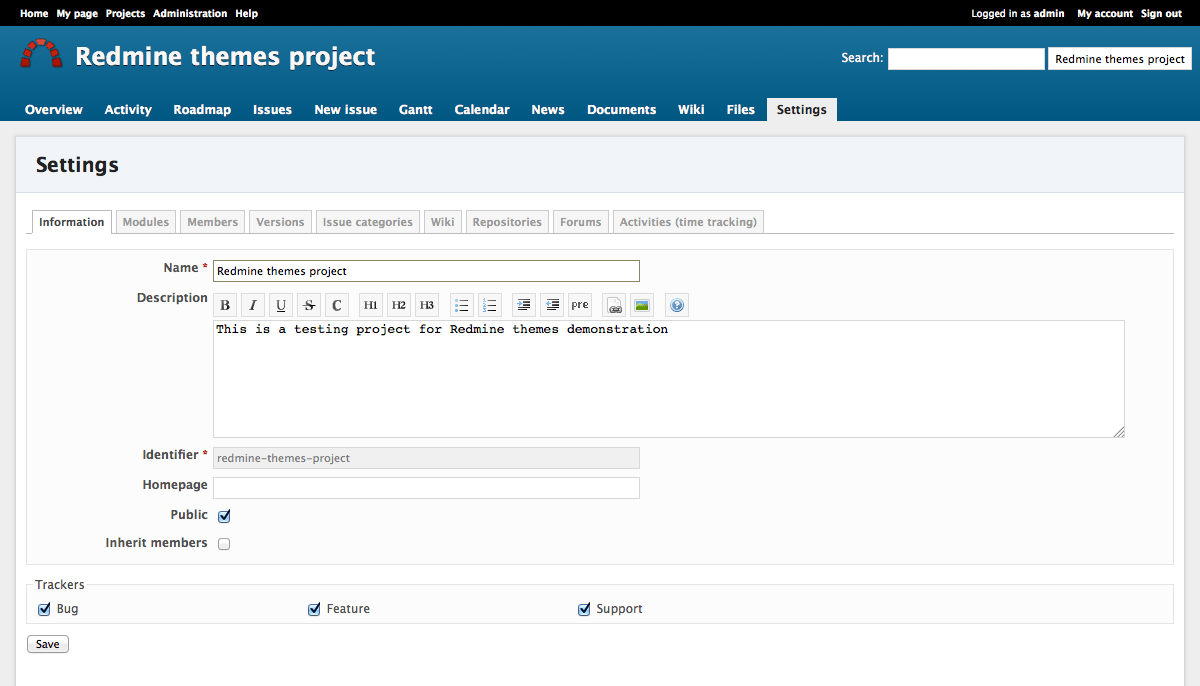This screenshot has width=1200, height=686.
Task: Click the Redmine logo in the header
Action: pyautogui.click(x=41, y=54)
